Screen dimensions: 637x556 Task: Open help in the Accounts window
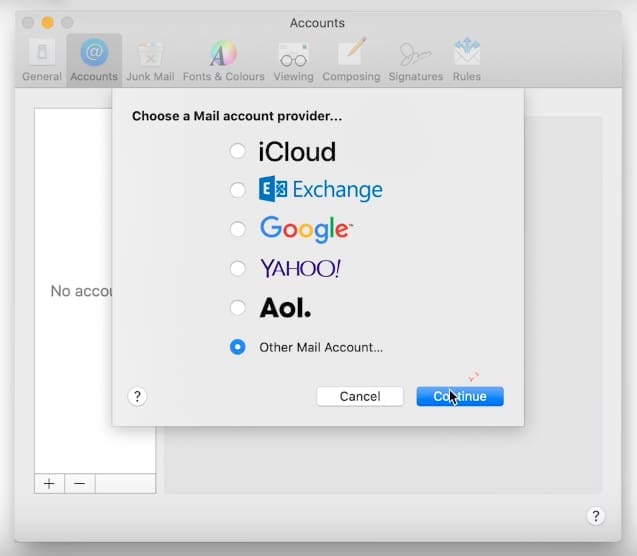(596, 516)
